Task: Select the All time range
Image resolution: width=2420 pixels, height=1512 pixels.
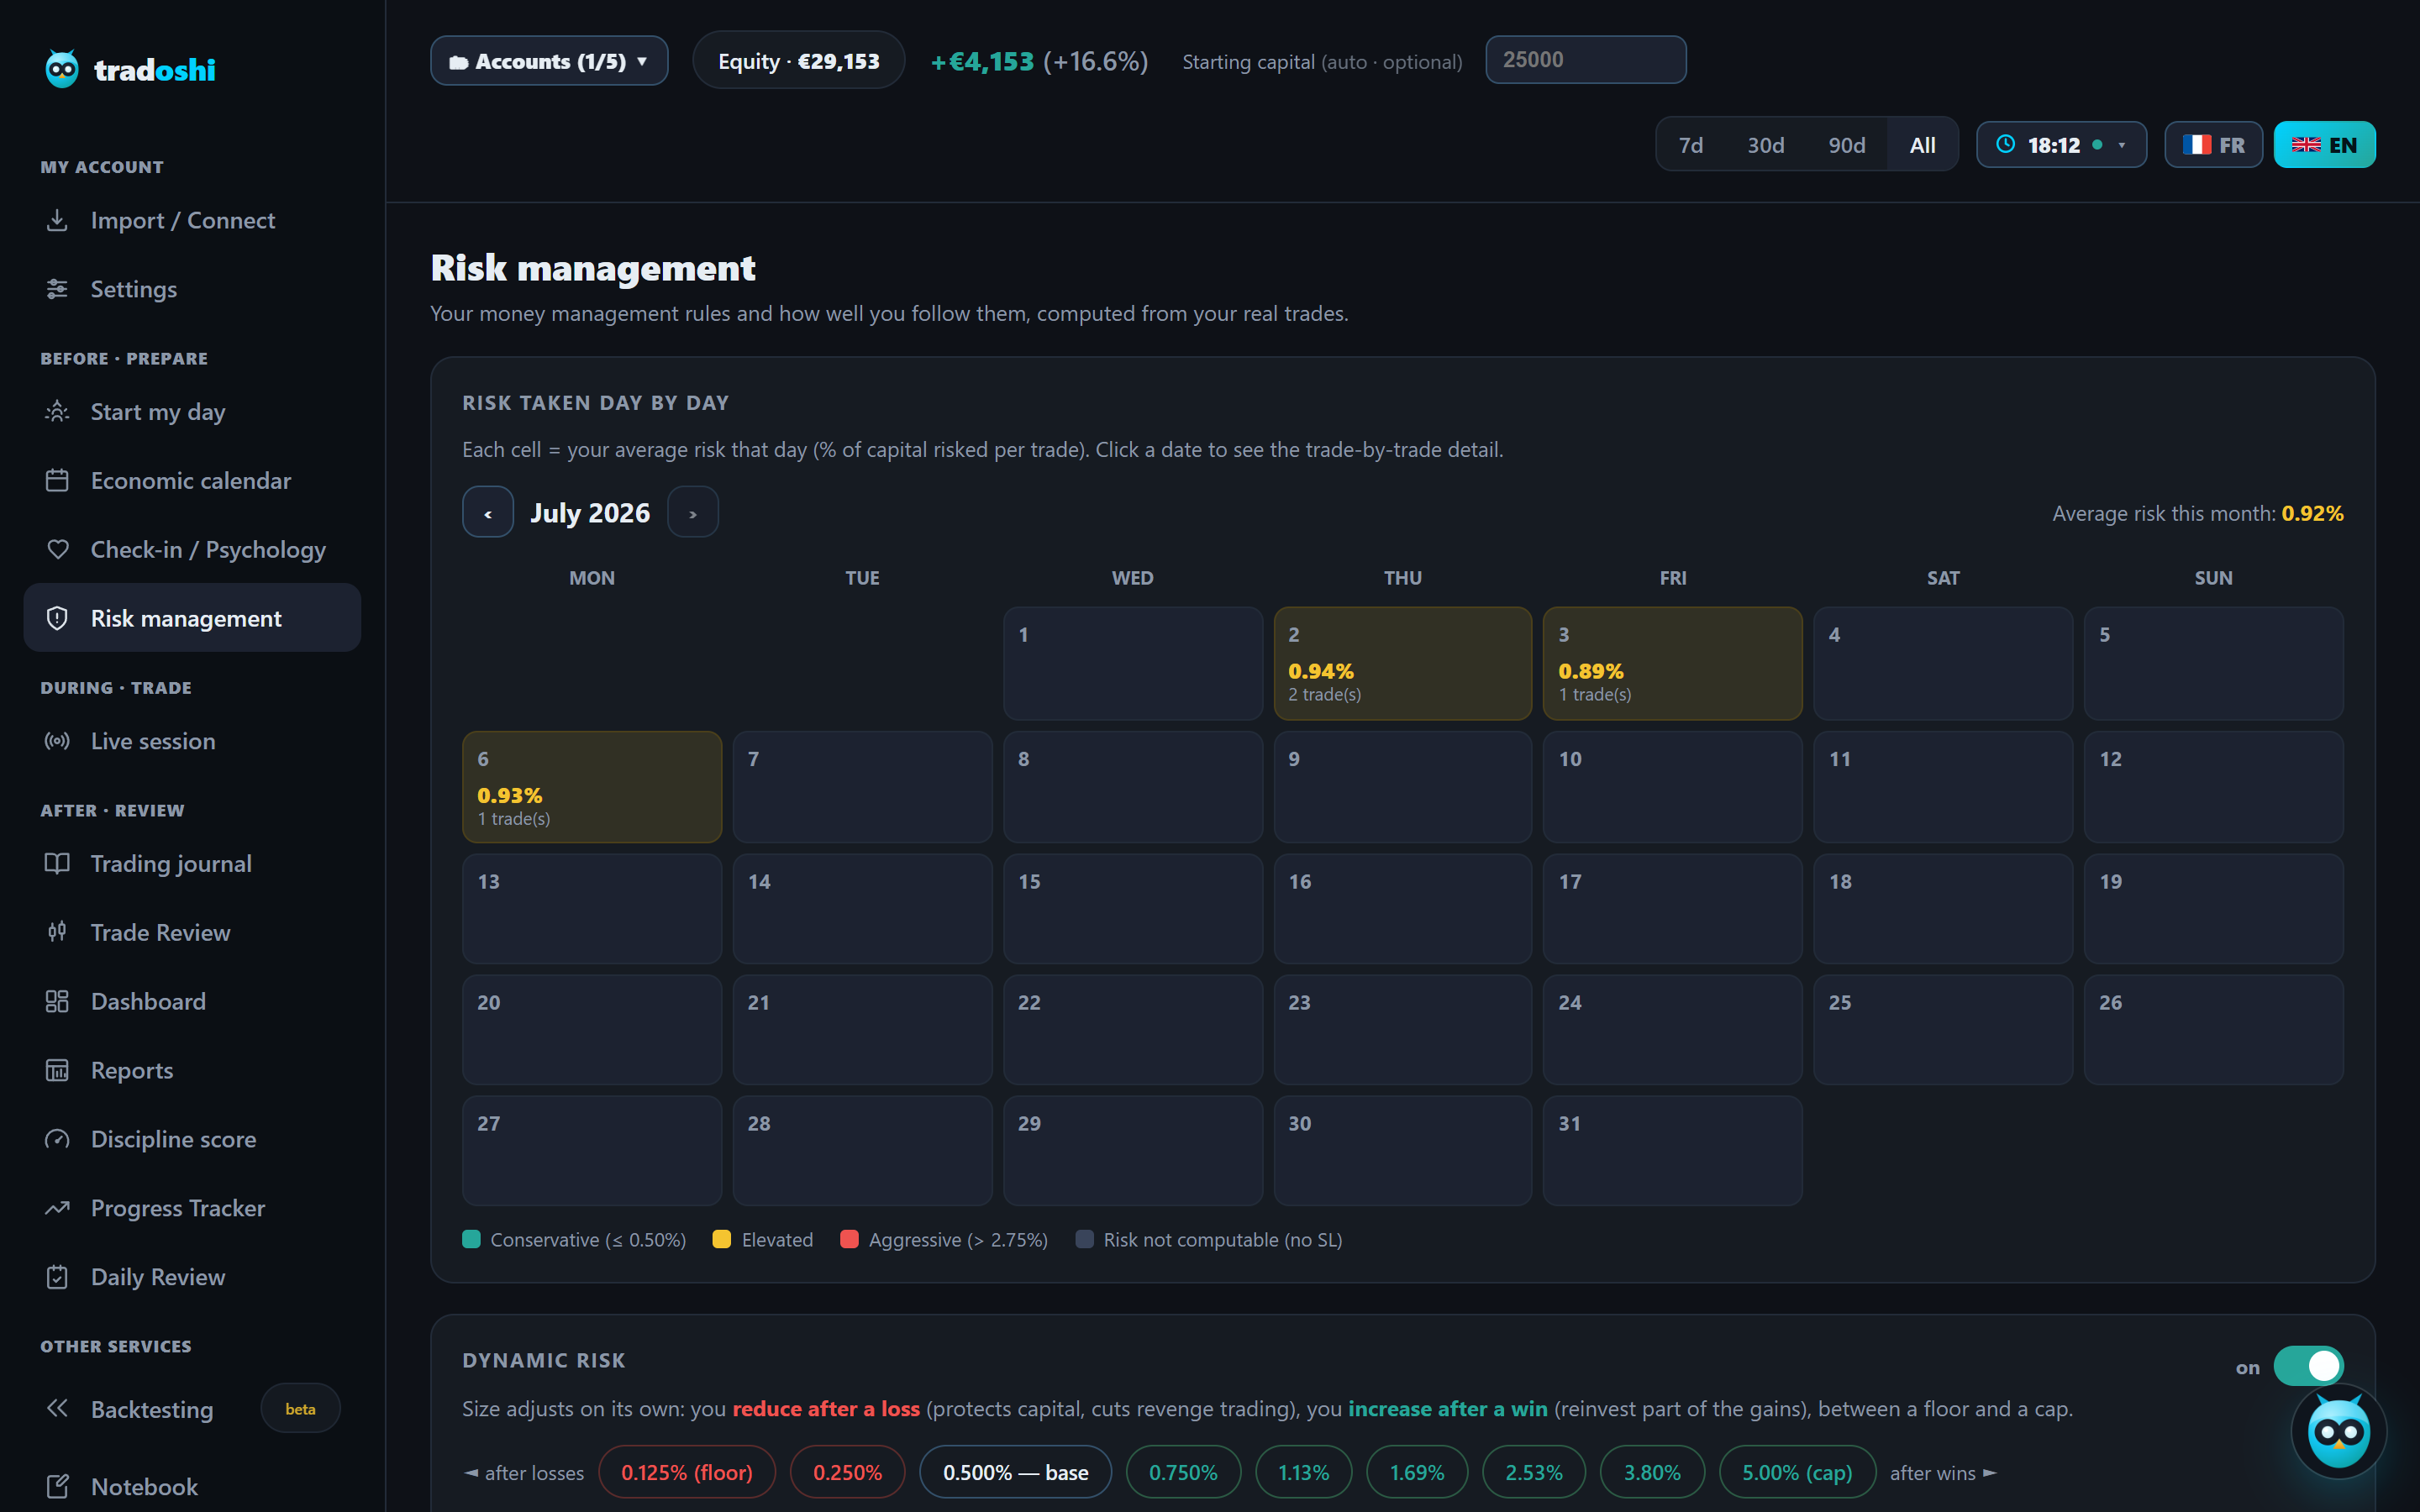Action: [x=1922, y=145]
